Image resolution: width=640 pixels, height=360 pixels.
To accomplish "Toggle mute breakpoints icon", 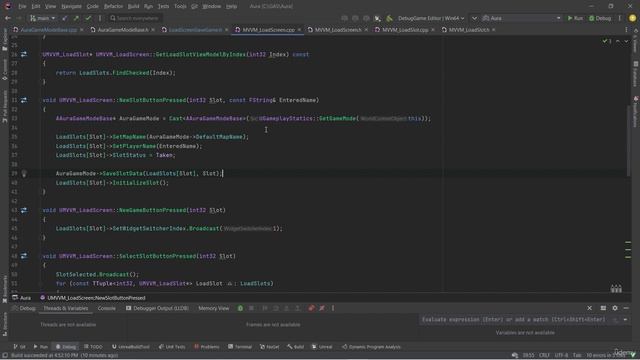I will (x=322, y=309).
